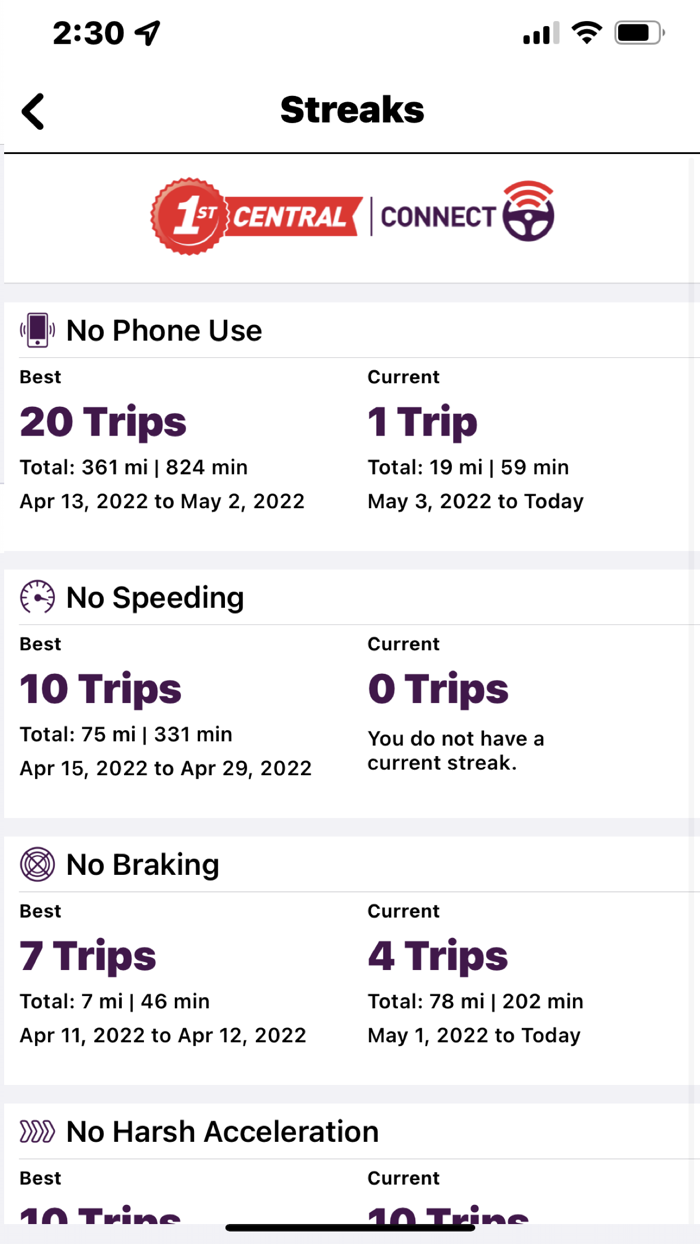View best 10 Trips speeding streak
The height and width of the screenshot is (1244, 700).
click(101, 689)
